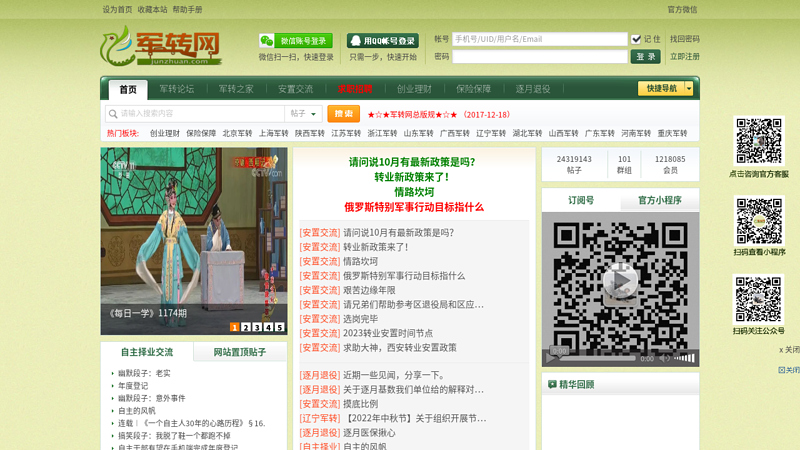
Task: Switch slideshow to slide 4
Action: click(x=268, y=327)
